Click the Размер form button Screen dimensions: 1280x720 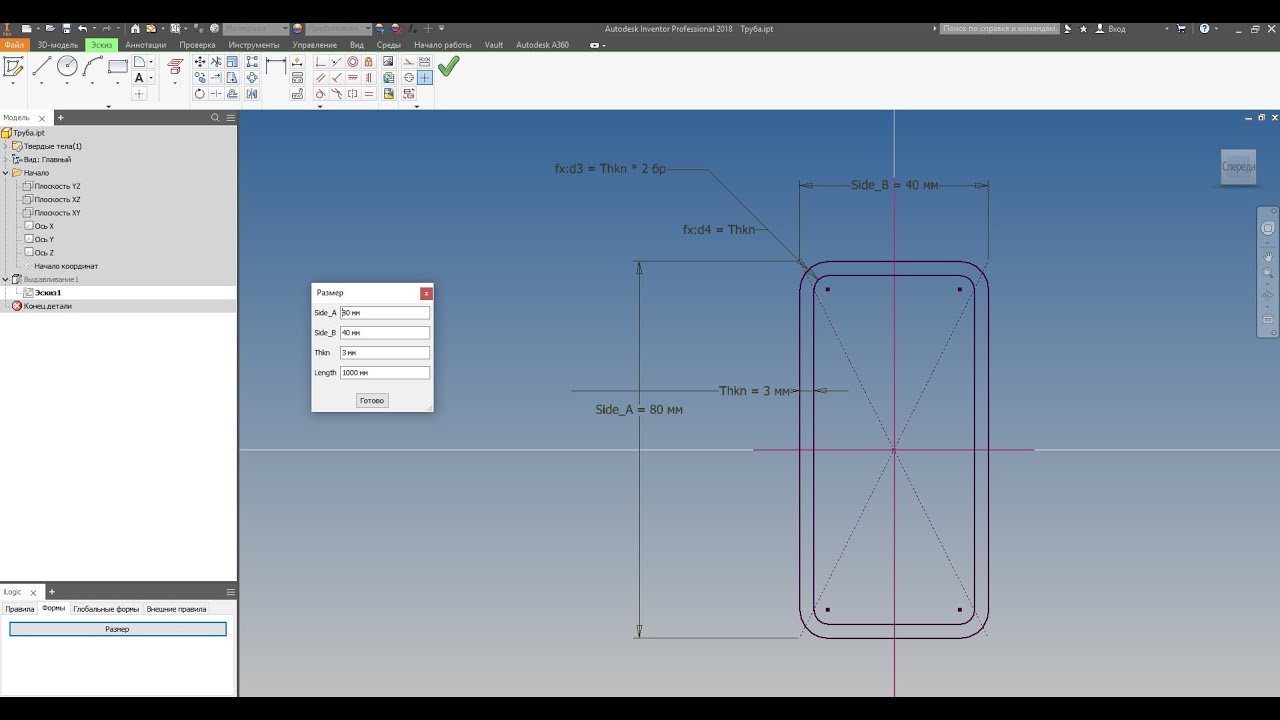click(118, 629)
